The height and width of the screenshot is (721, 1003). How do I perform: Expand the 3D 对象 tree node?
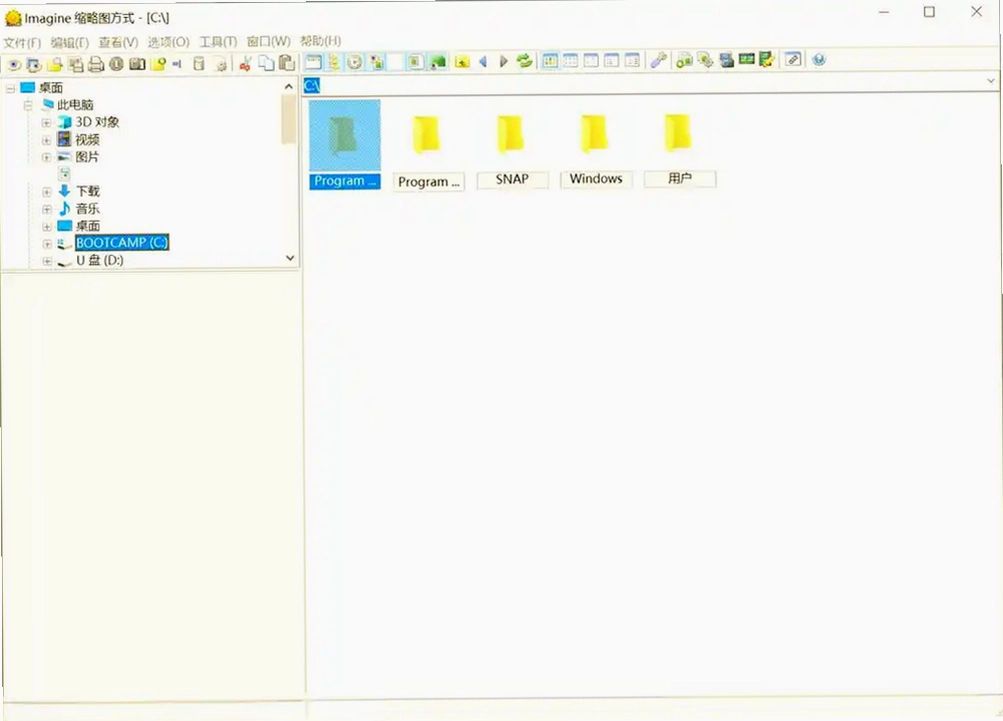click(46, 123)
